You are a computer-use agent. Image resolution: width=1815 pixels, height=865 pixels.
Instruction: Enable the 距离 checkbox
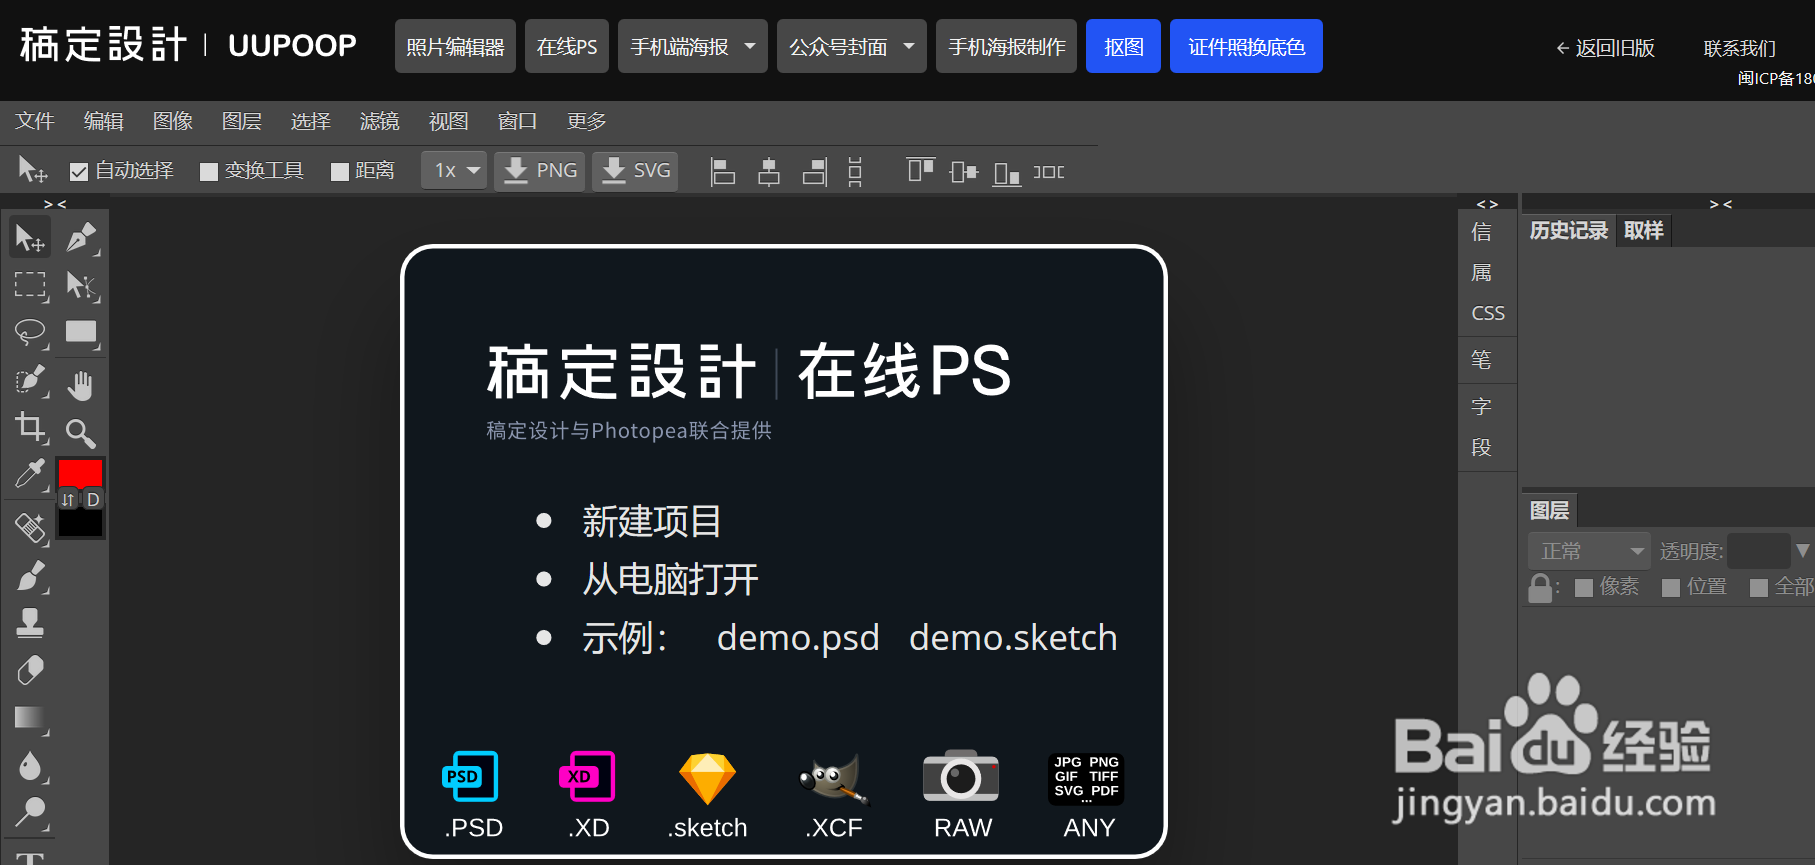click(x=340, y=172)
